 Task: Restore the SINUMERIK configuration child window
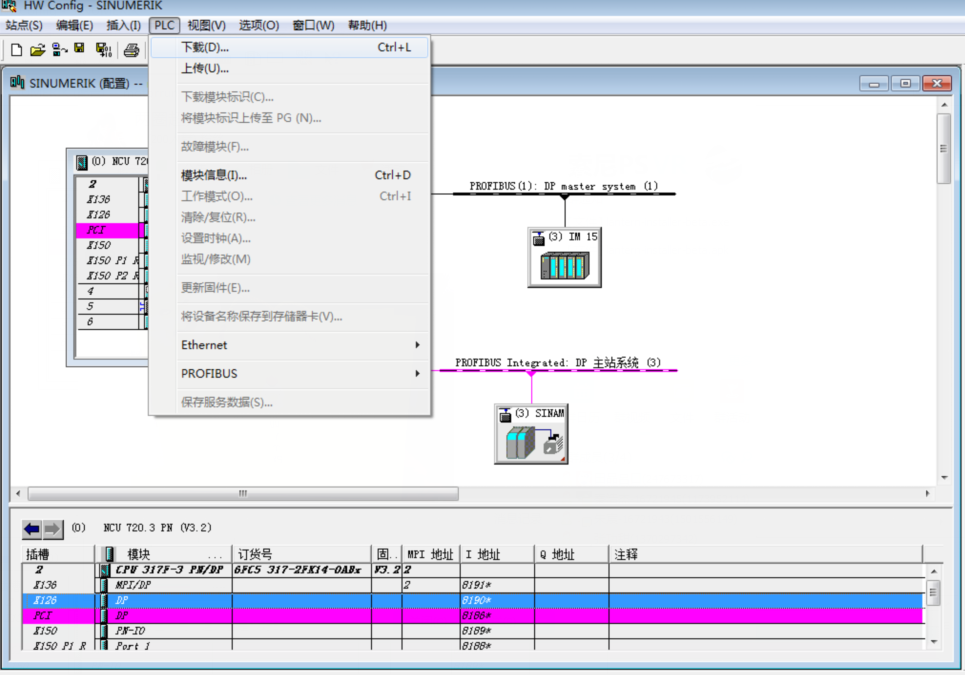pyautogui.click(x=905, y=83)
